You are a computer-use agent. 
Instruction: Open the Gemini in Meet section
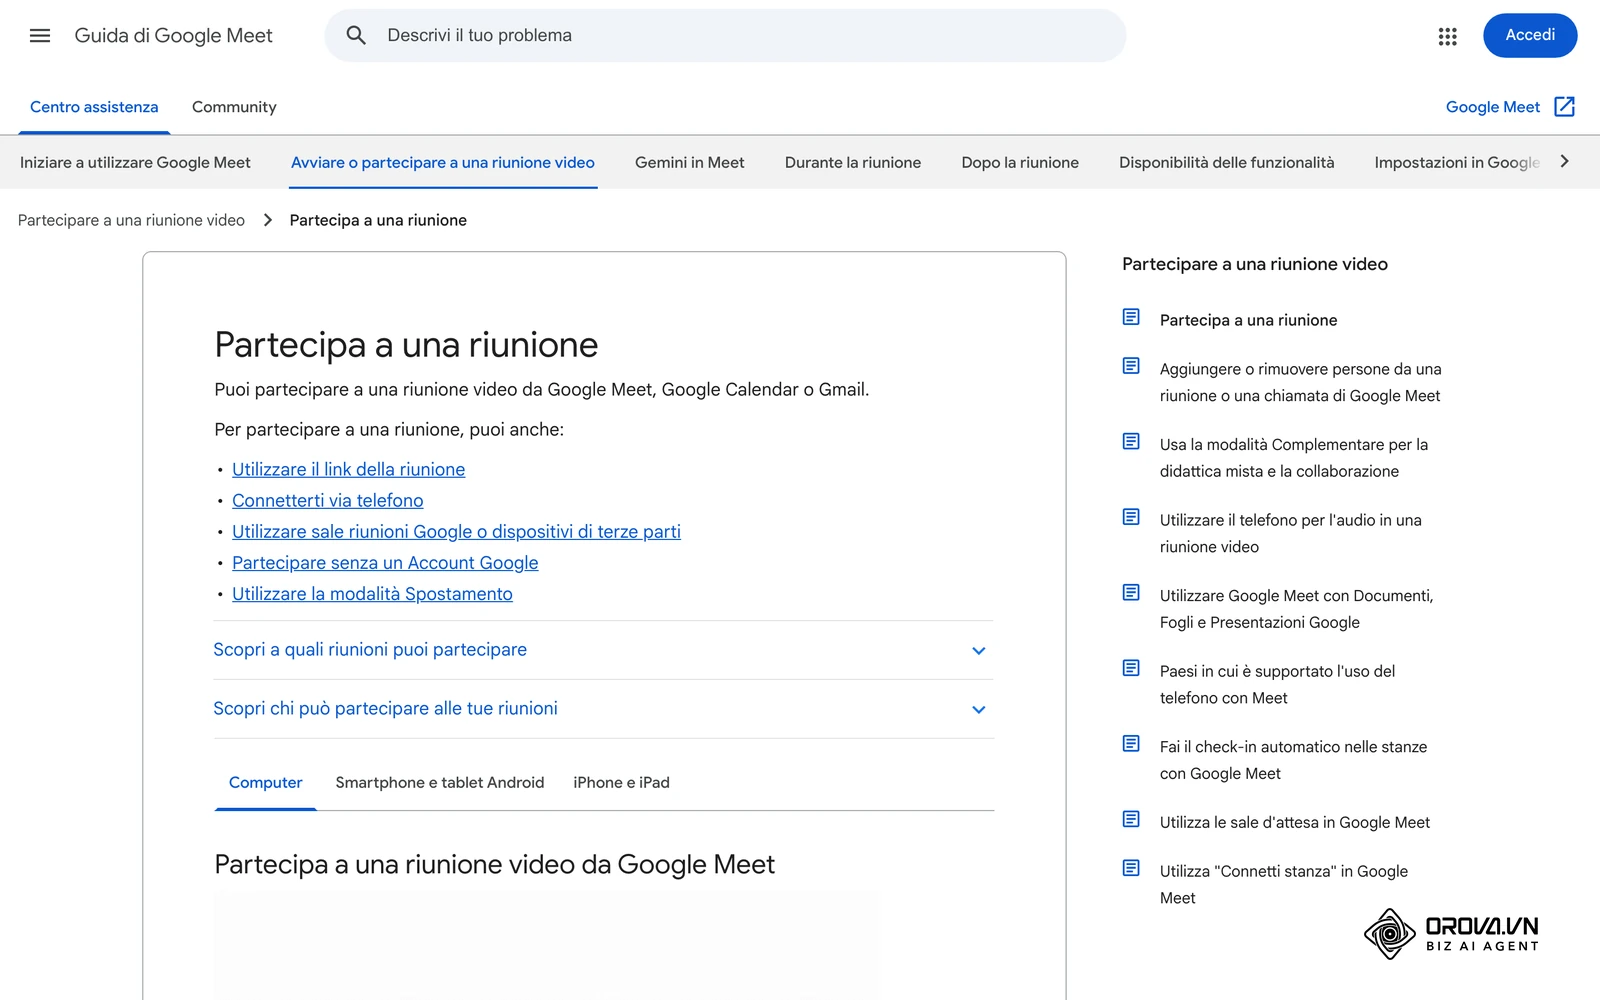[689, 163]
